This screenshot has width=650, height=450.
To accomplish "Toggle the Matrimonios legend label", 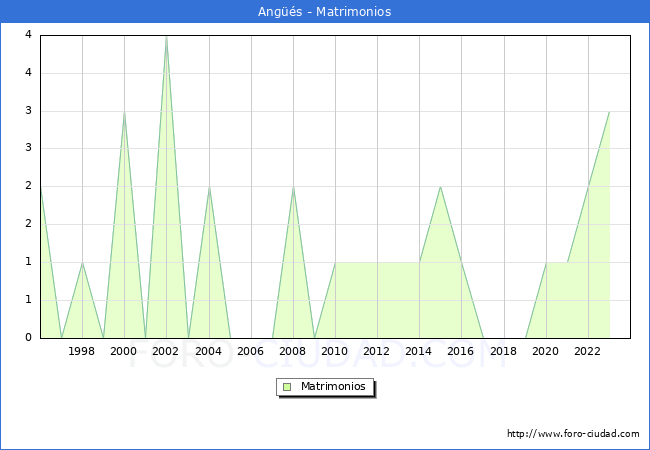I will click(334, 387).
